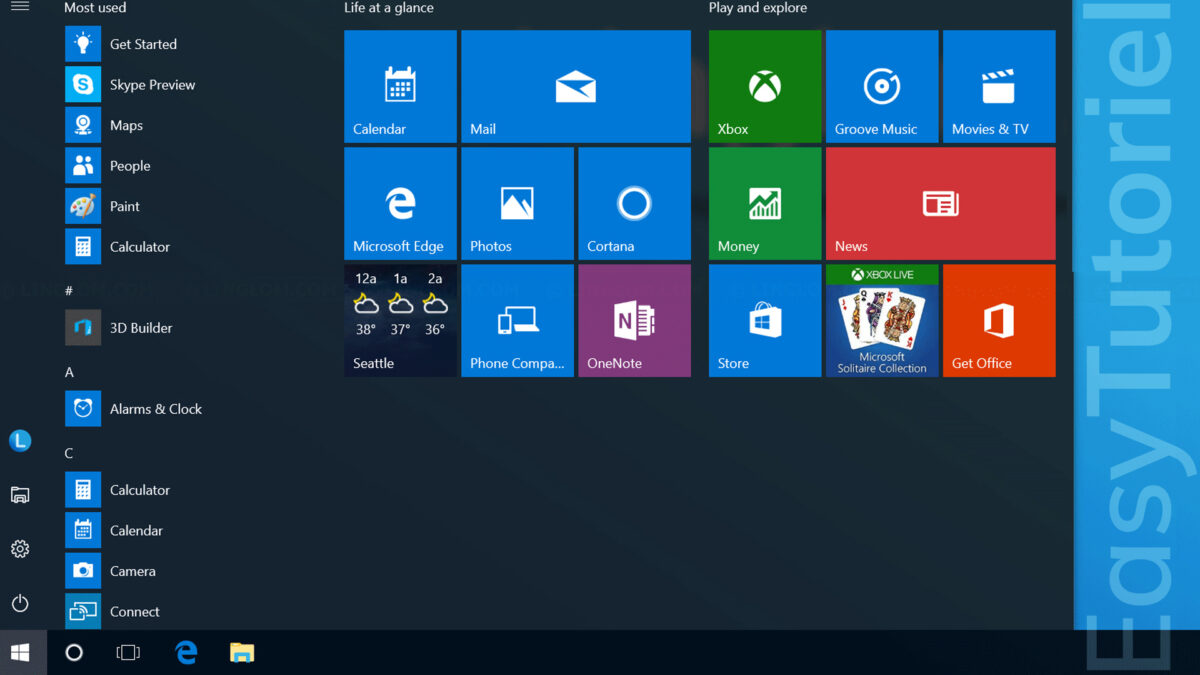Open the user account L avatar
1200x675 pixels.
pyautogui.click(x=20, y=440)
